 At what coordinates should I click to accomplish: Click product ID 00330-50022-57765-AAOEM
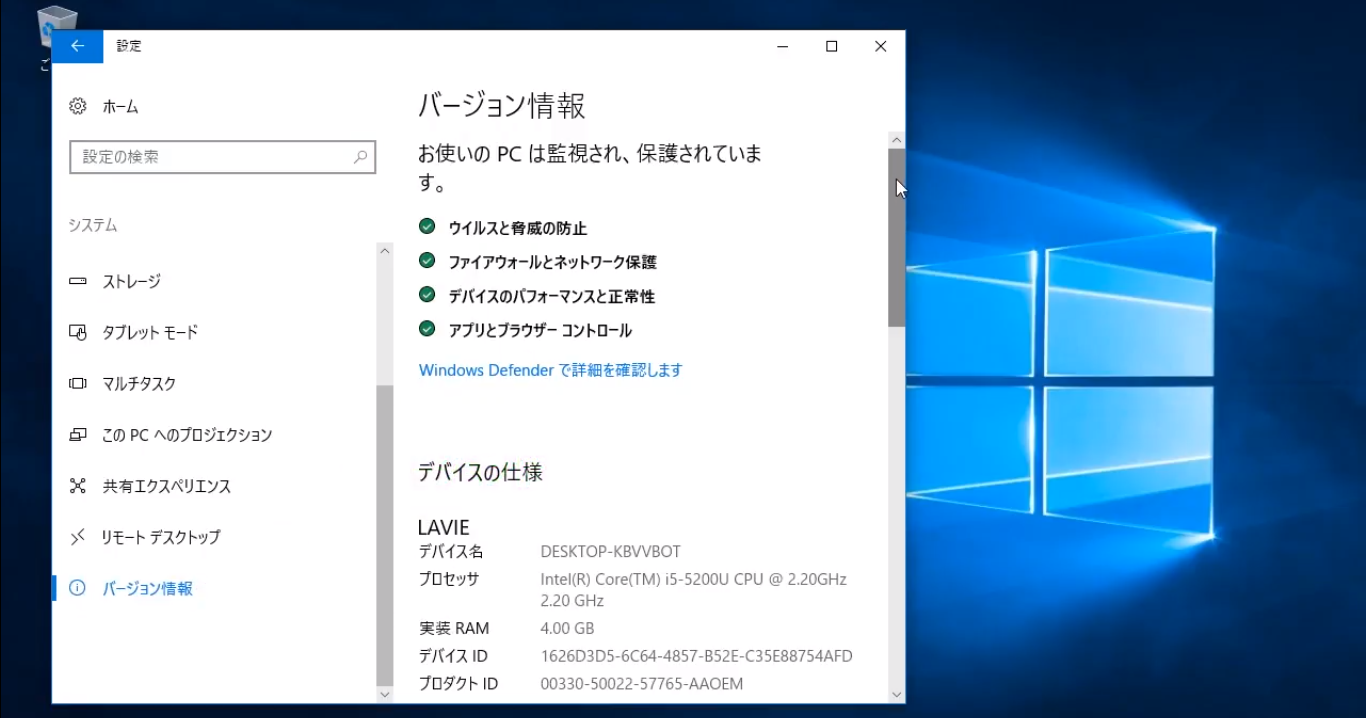coord(641,685)
